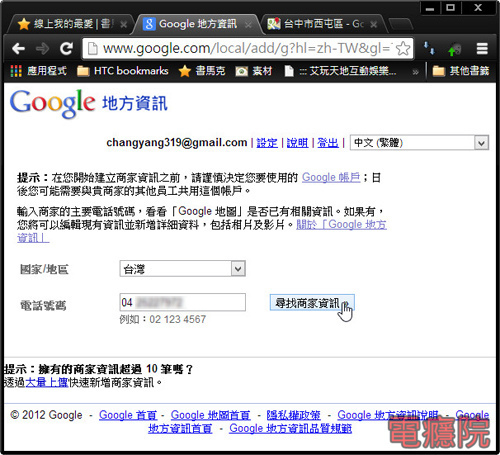
Task: Open the 大量上傳 link
Action: [x=47, y=382]
